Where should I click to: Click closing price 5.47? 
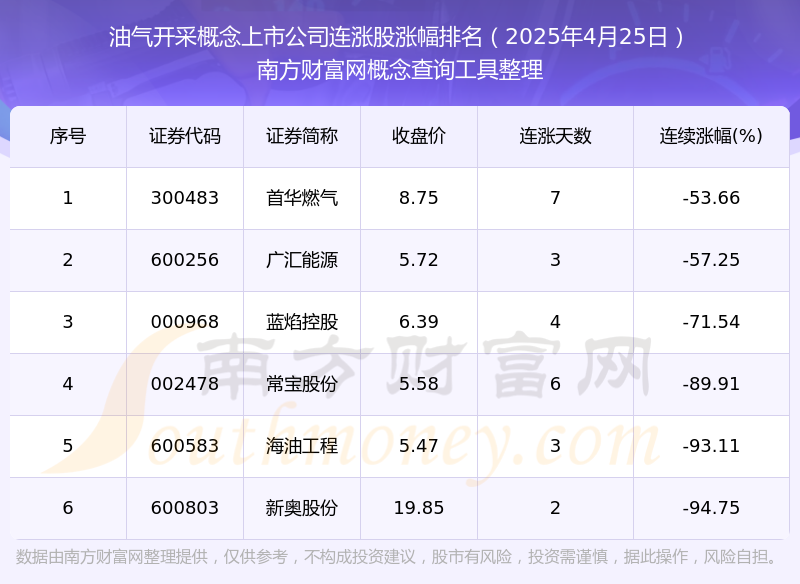click(x=418, y=446)
